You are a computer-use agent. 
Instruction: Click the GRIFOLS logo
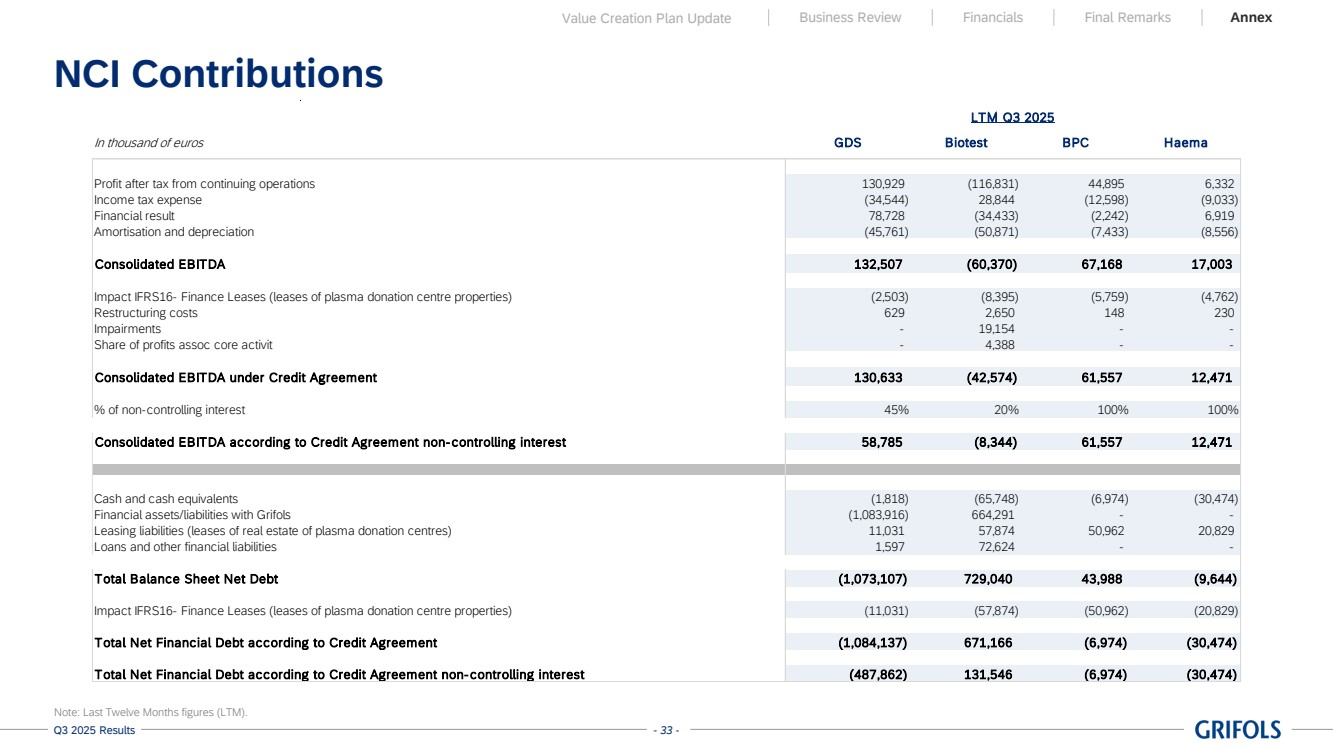click(1237, 730)
